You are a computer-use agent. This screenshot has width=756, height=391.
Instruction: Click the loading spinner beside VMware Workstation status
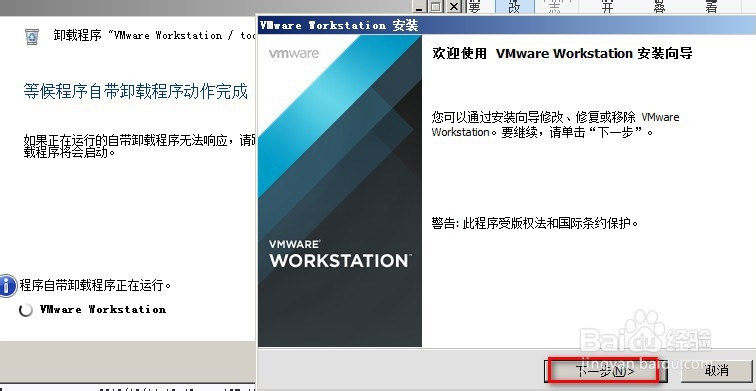pos(26,310)
